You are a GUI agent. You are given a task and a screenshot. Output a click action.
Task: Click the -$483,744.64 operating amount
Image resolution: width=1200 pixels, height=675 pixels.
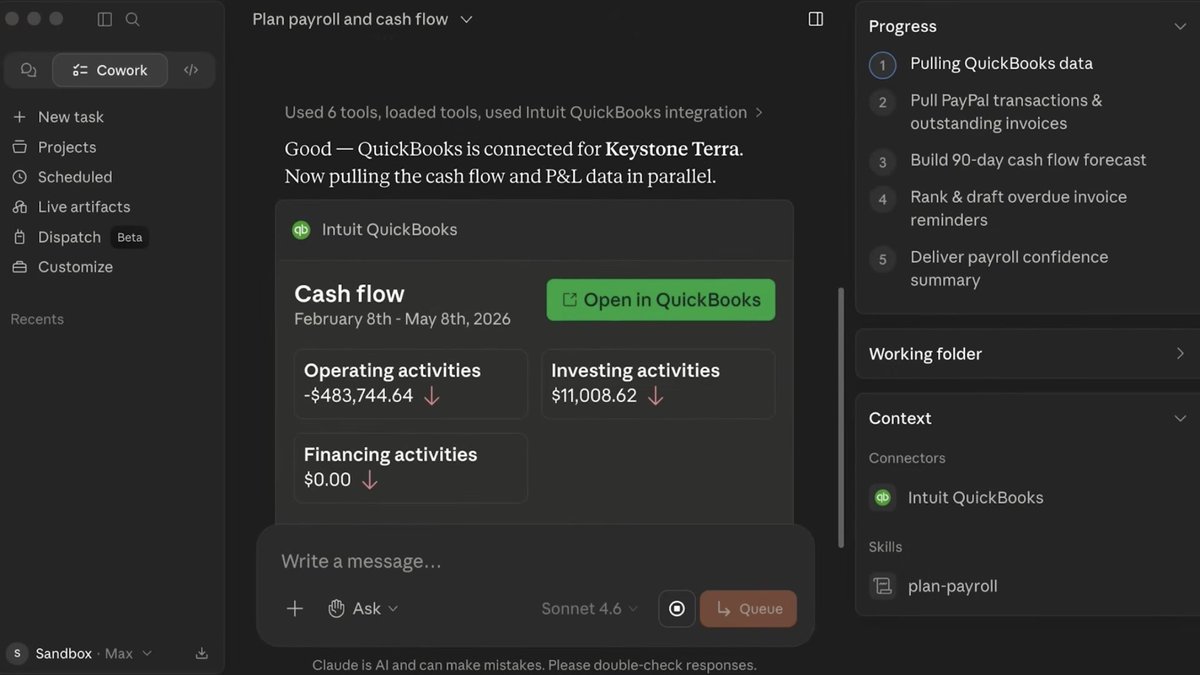click(358, 396)
